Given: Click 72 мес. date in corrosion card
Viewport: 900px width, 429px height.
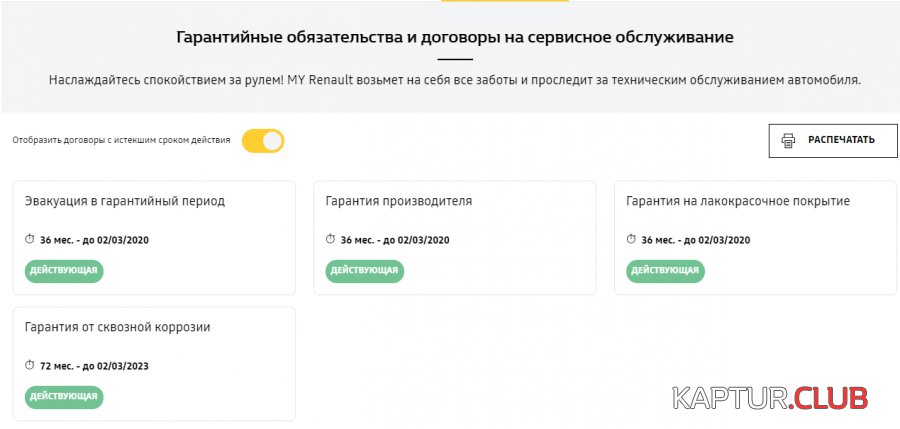Looking at the screenshot, I should [x=94, y=366].
